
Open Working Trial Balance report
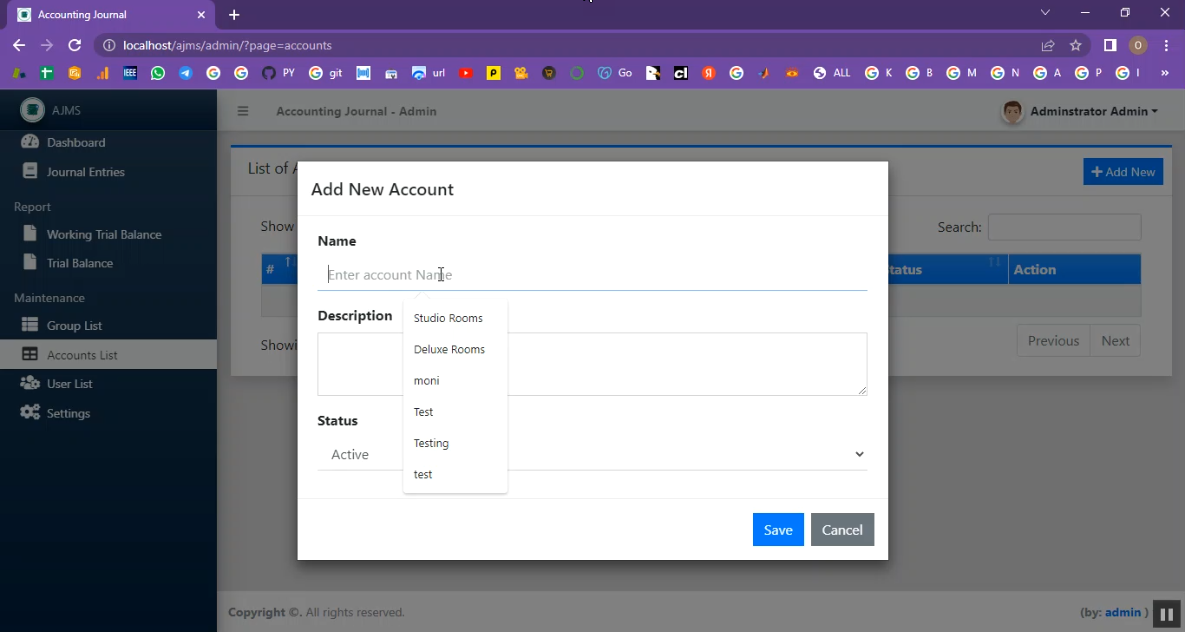(103, 234)
